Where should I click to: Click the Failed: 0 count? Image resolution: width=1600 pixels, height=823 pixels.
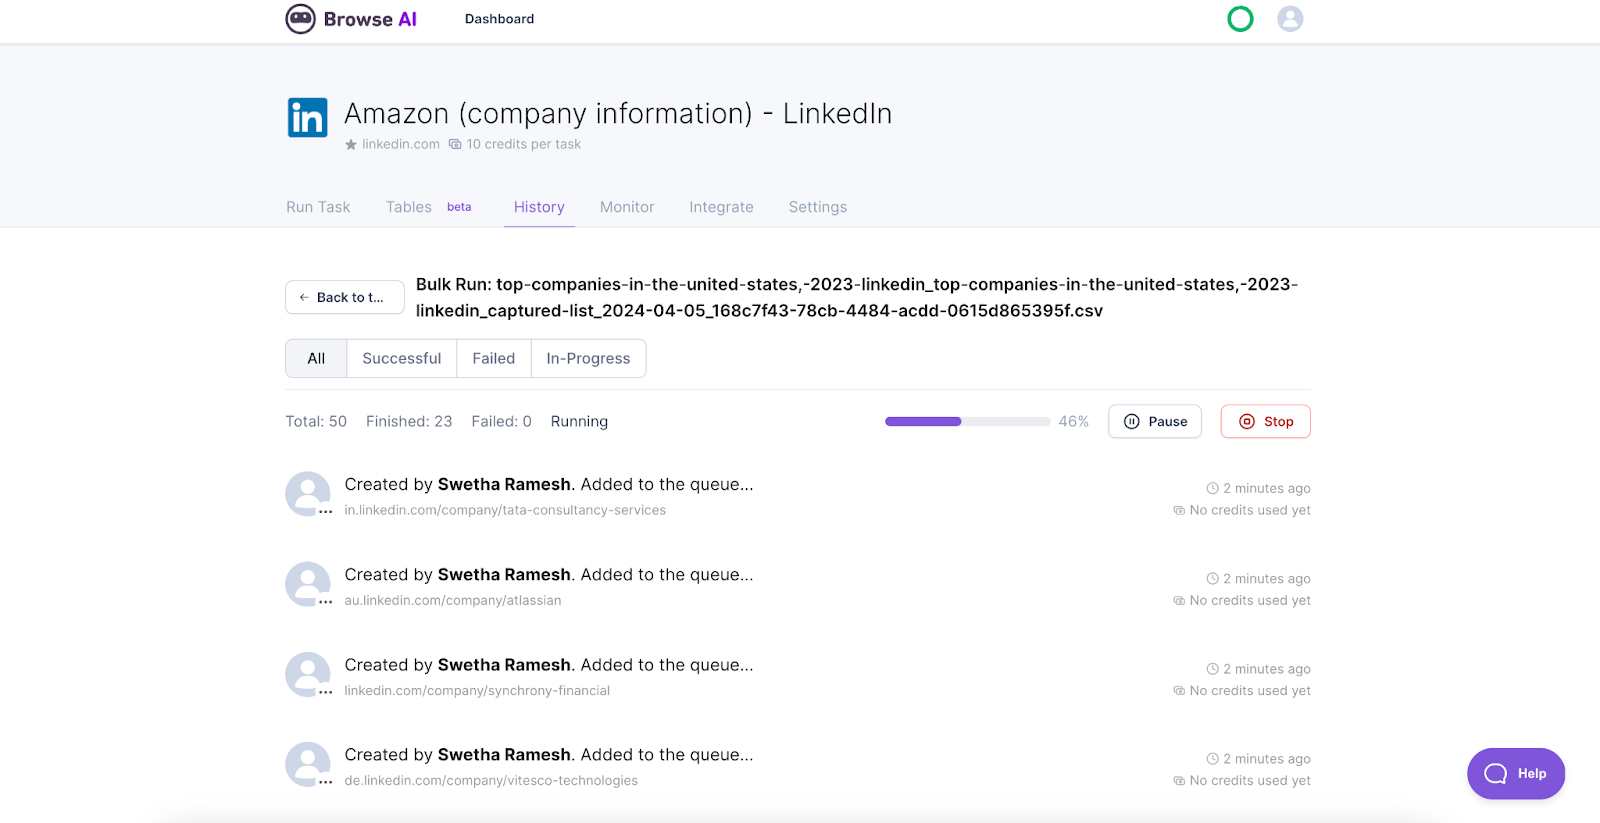click(x=501, y=421)
